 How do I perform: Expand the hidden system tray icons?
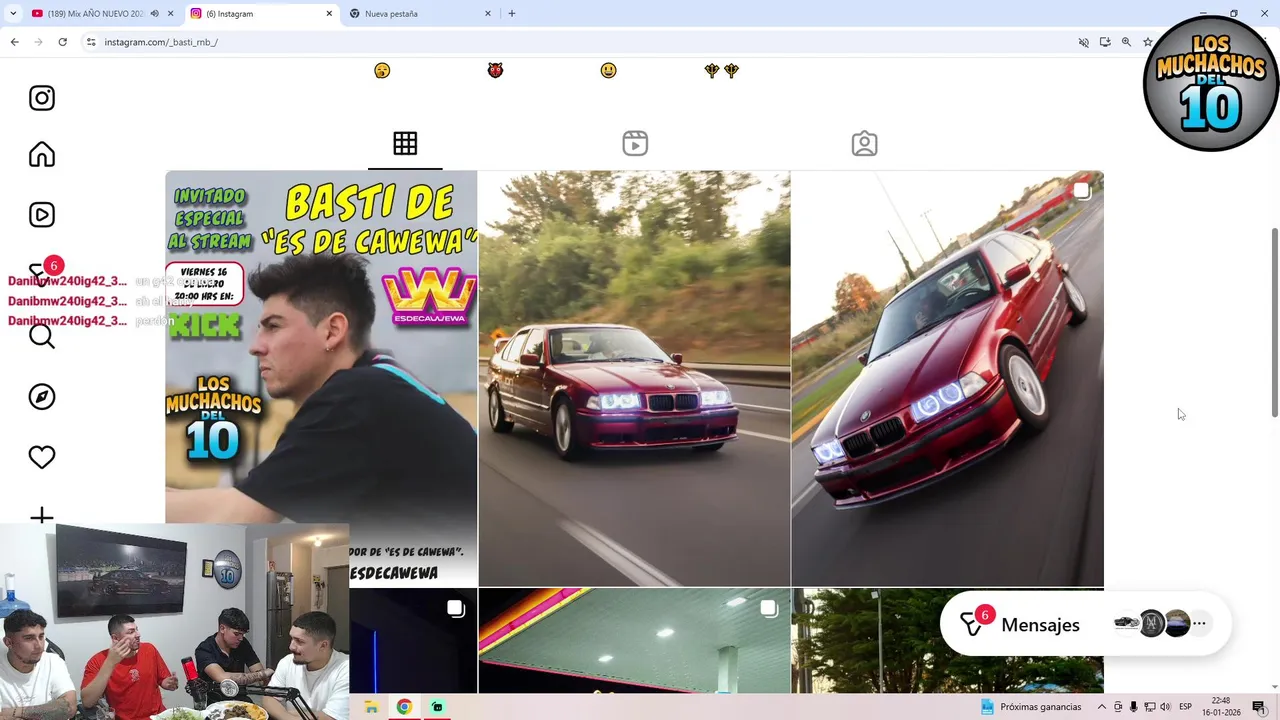coord(1102,707)
